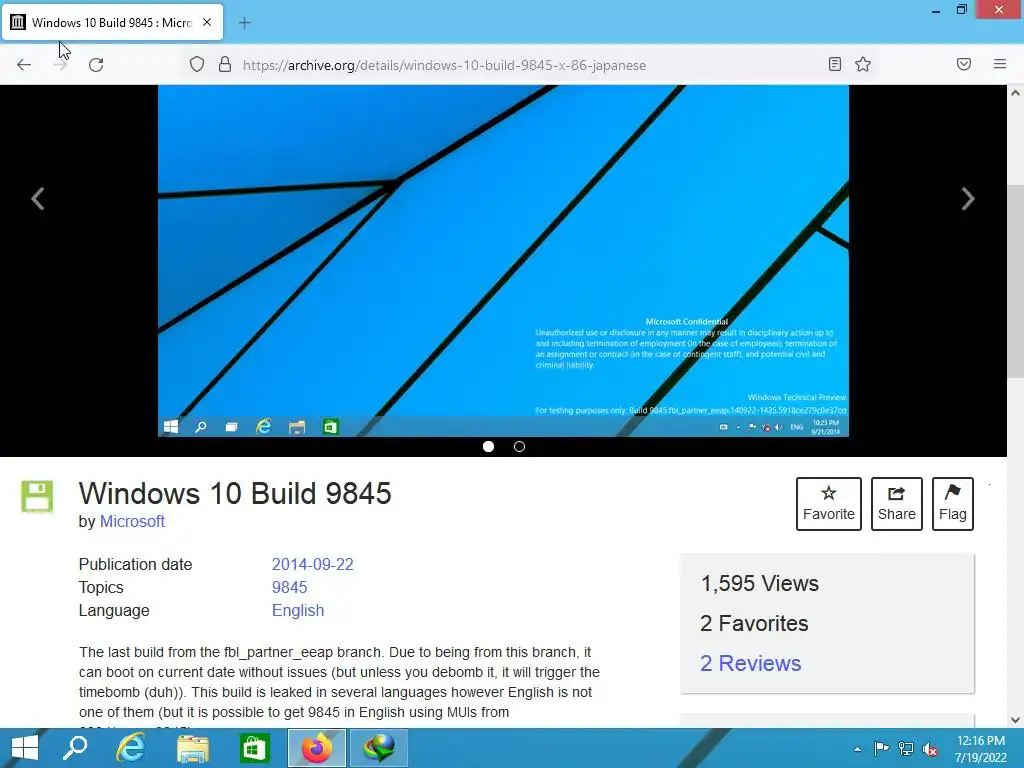Jump to the 2 Reviews section
This screenshot has width=1024, height=768.
pos(750,663)
